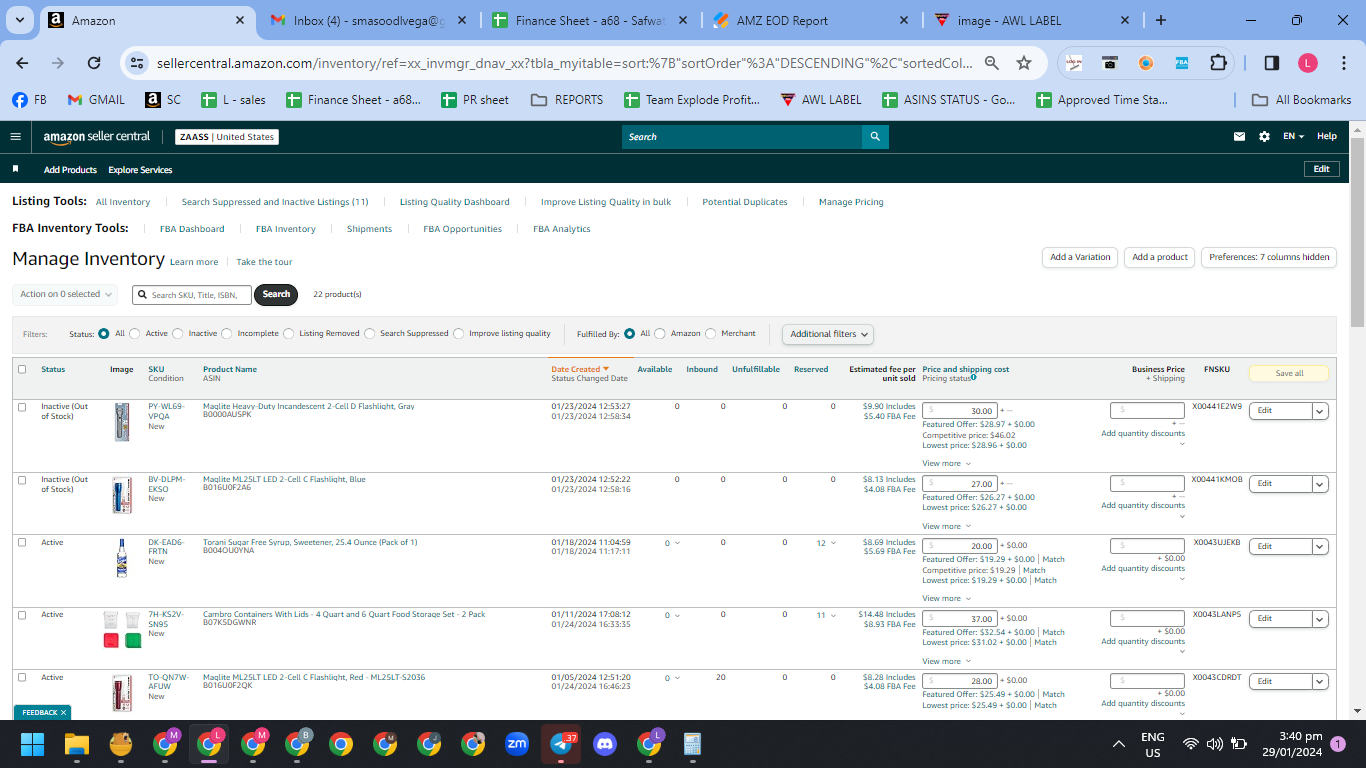Viewport: 1366px width, 768px height.
Task: Open the Seller Central messages envelope icon
Action: click(x=1240, y=137)
